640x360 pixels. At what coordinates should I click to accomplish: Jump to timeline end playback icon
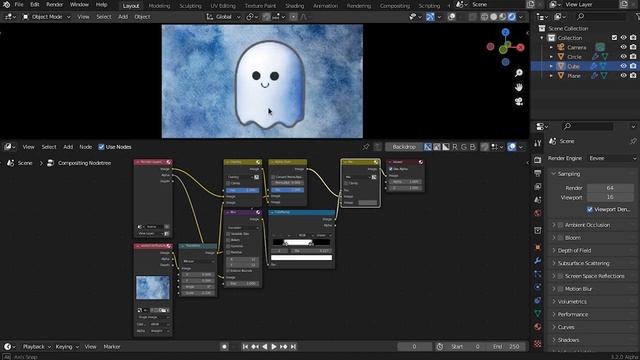pos(293,347)
